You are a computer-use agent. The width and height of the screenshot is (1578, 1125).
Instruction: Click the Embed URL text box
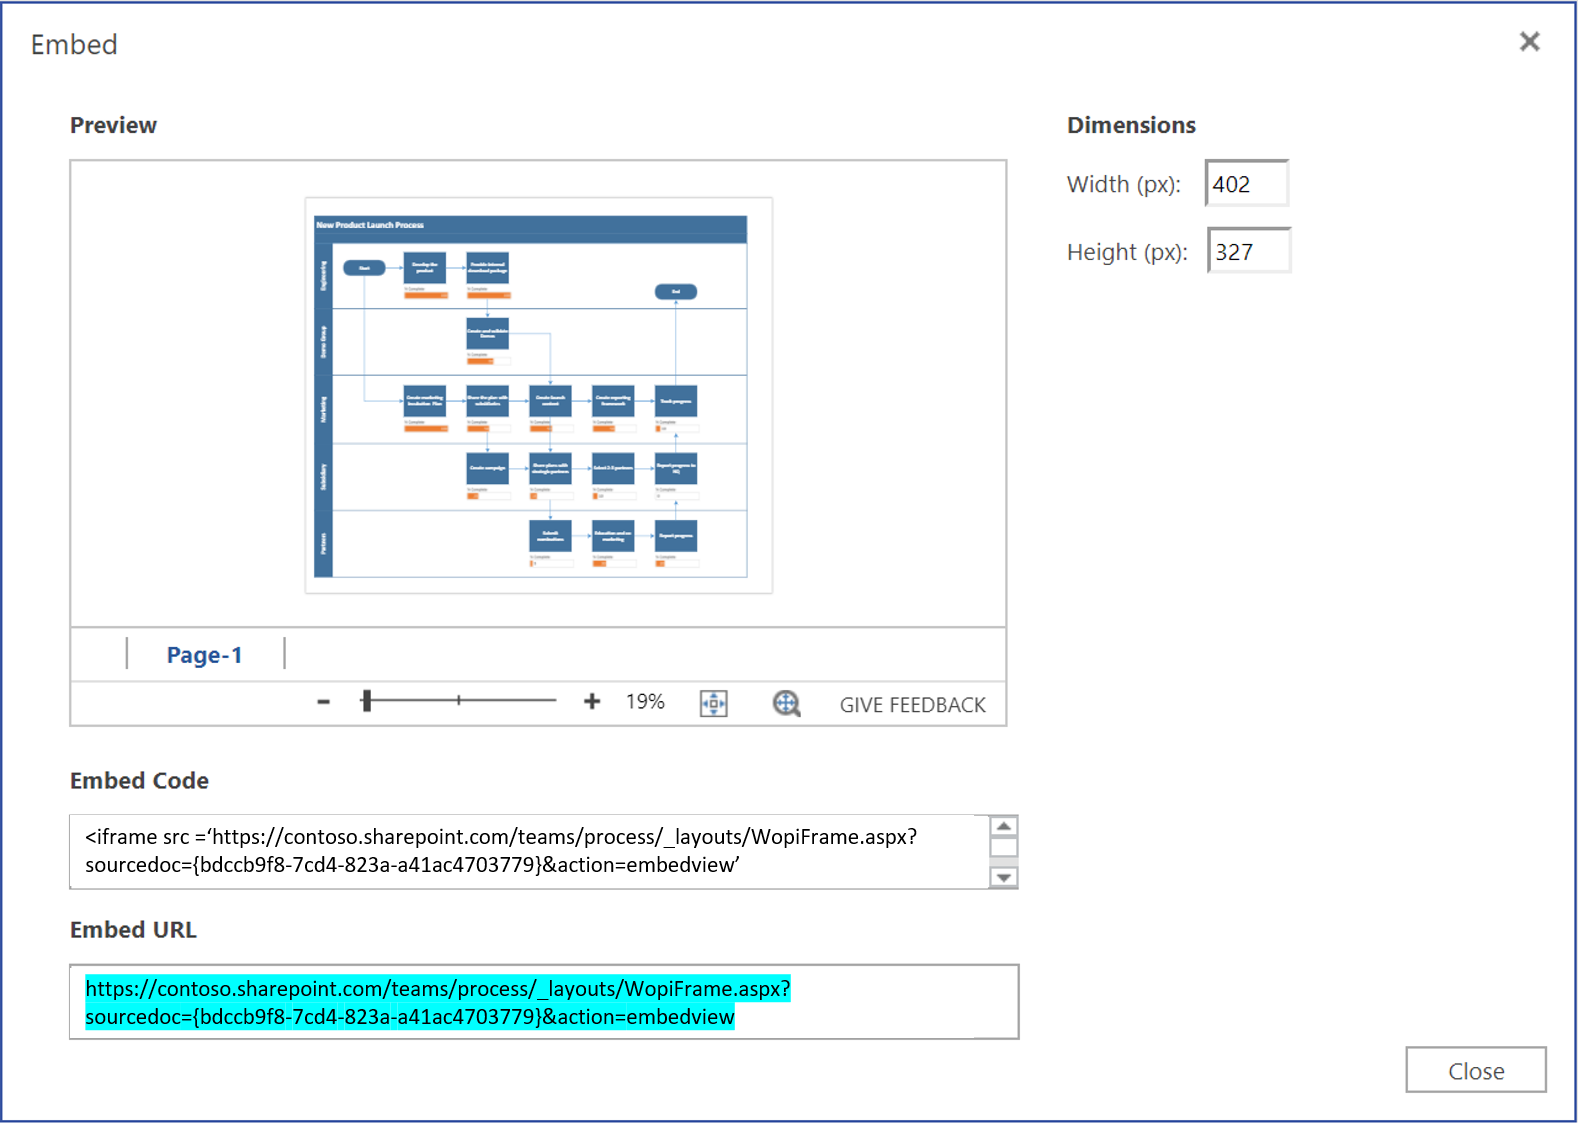[x=544, y=1002]
